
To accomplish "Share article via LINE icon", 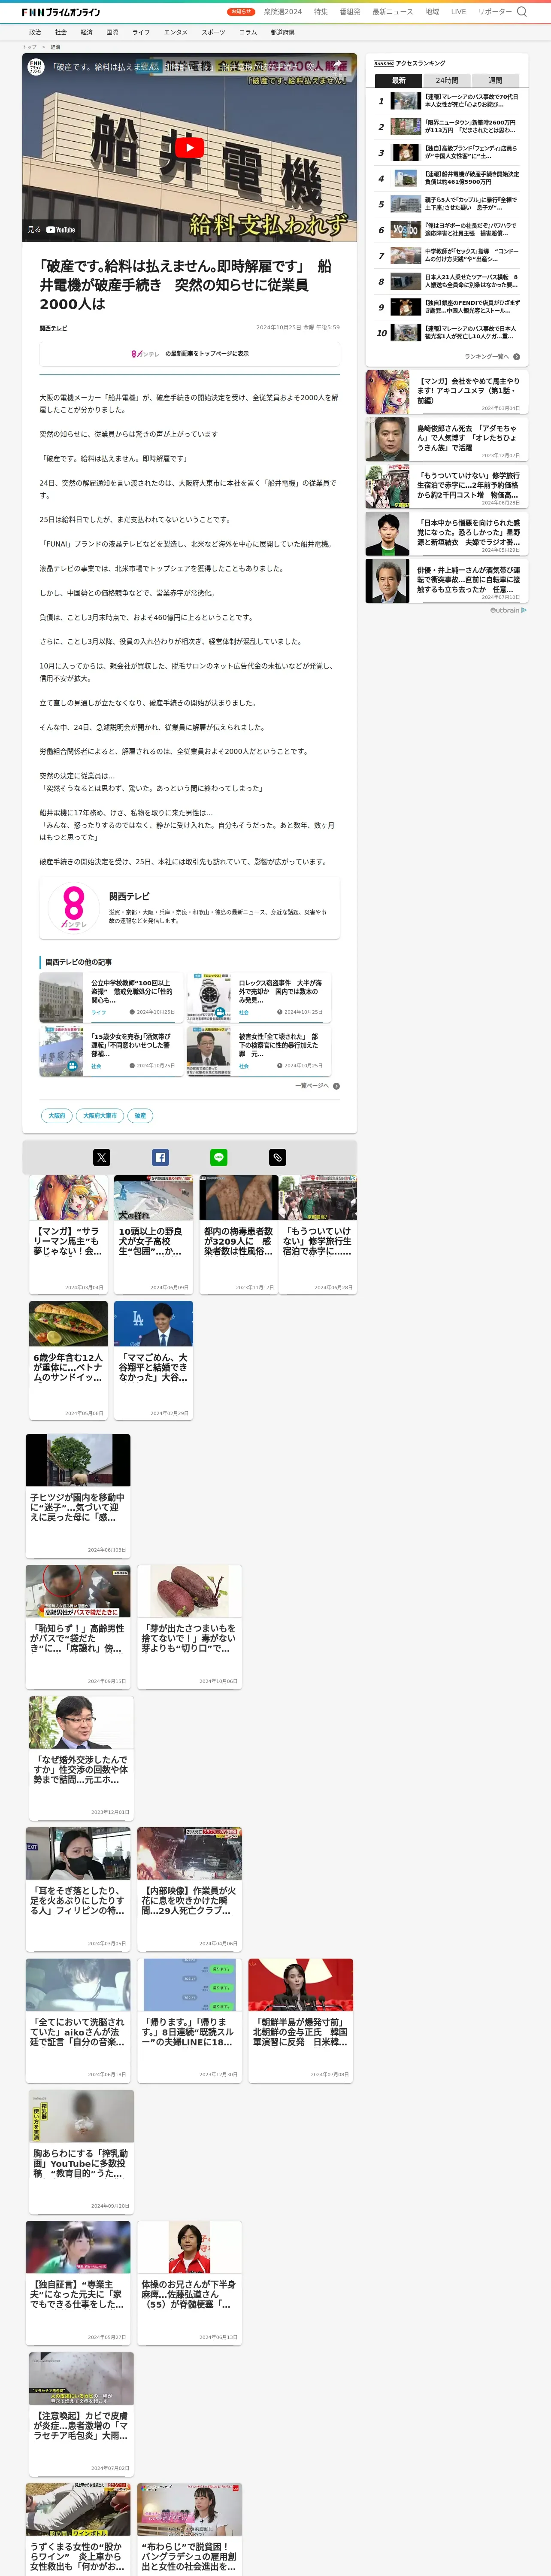I will 219,1157.
